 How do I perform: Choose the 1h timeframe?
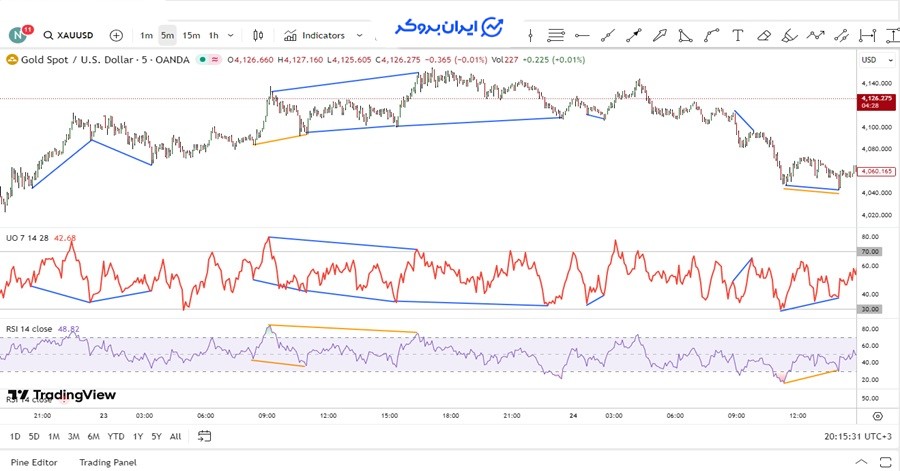coord(213,35)
